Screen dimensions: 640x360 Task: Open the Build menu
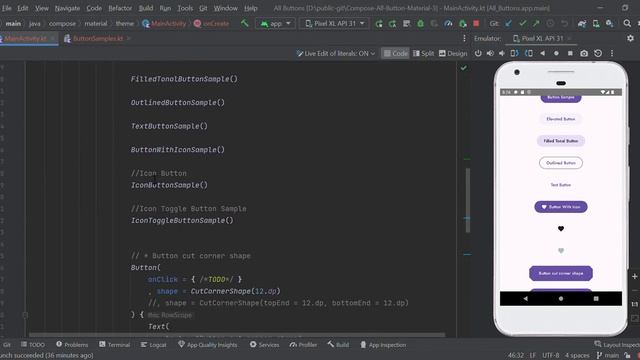(146, 8)
